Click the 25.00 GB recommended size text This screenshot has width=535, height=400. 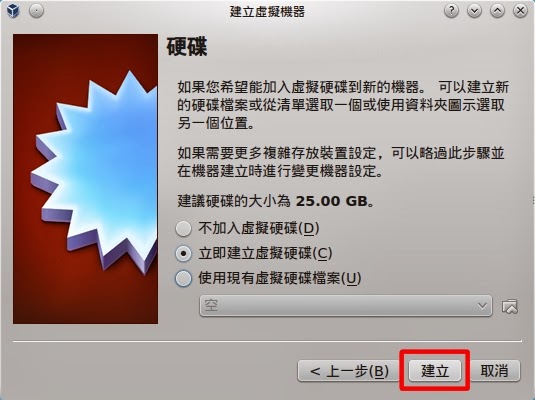[x=331, y=201]
